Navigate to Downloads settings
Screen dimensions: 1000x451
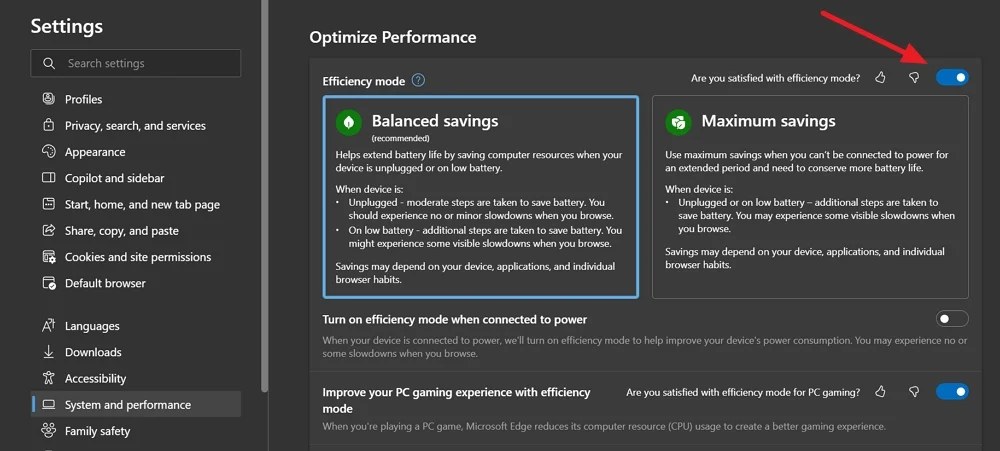point(93,352)
